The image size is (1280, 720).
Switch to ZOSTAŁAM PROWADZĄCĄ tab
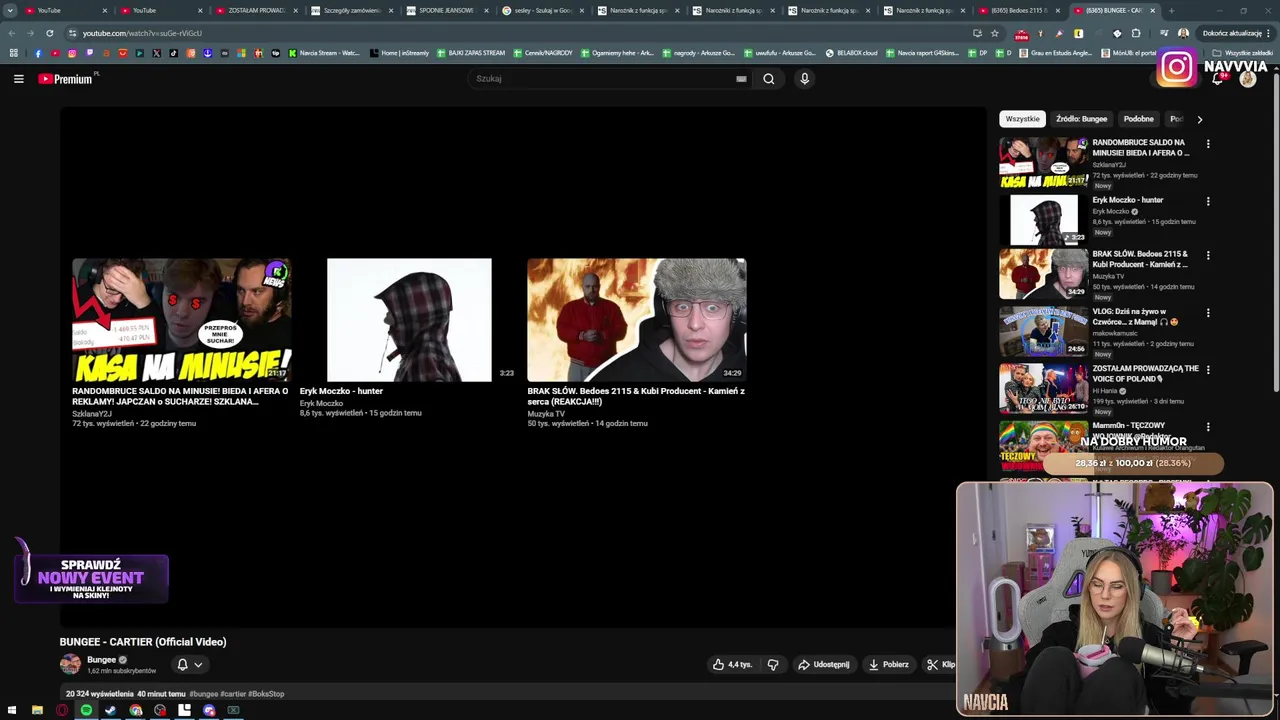tap(257, 10)
